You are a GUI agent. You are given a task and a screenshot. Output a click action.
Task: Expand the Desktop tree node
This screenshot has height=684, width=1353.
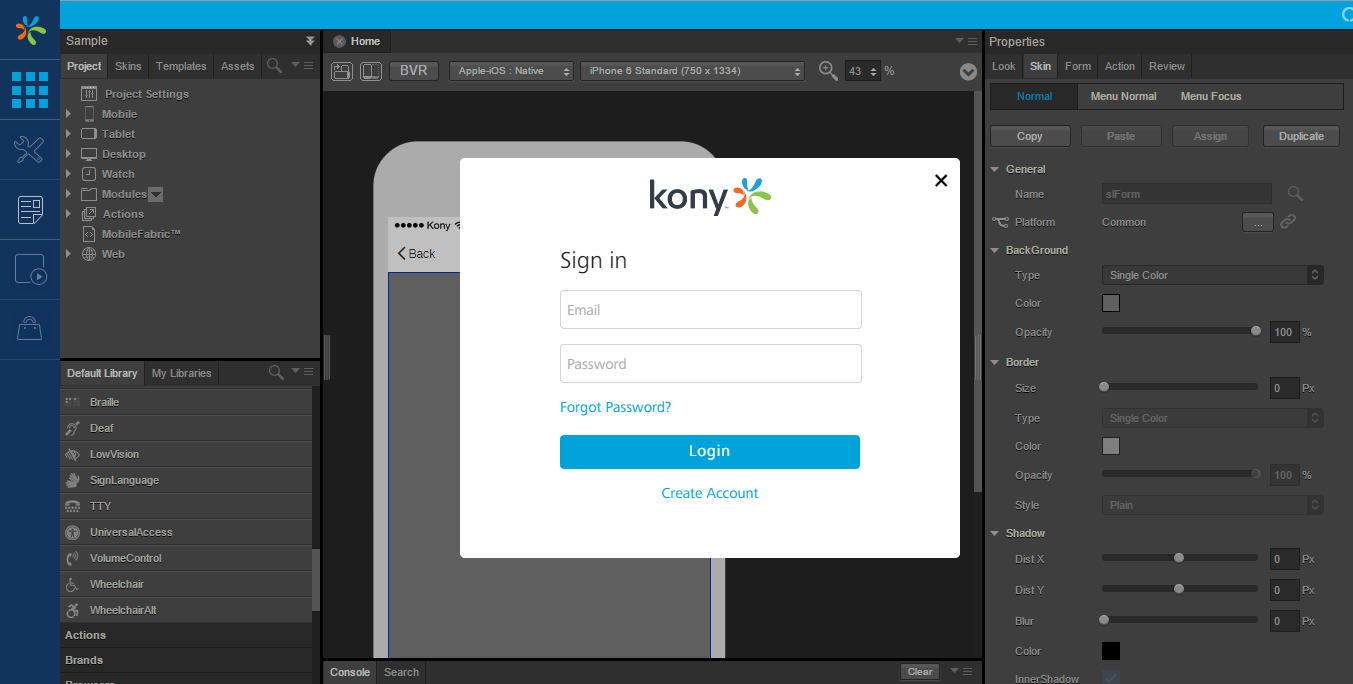pyautogui.click(x=68, y=154)
